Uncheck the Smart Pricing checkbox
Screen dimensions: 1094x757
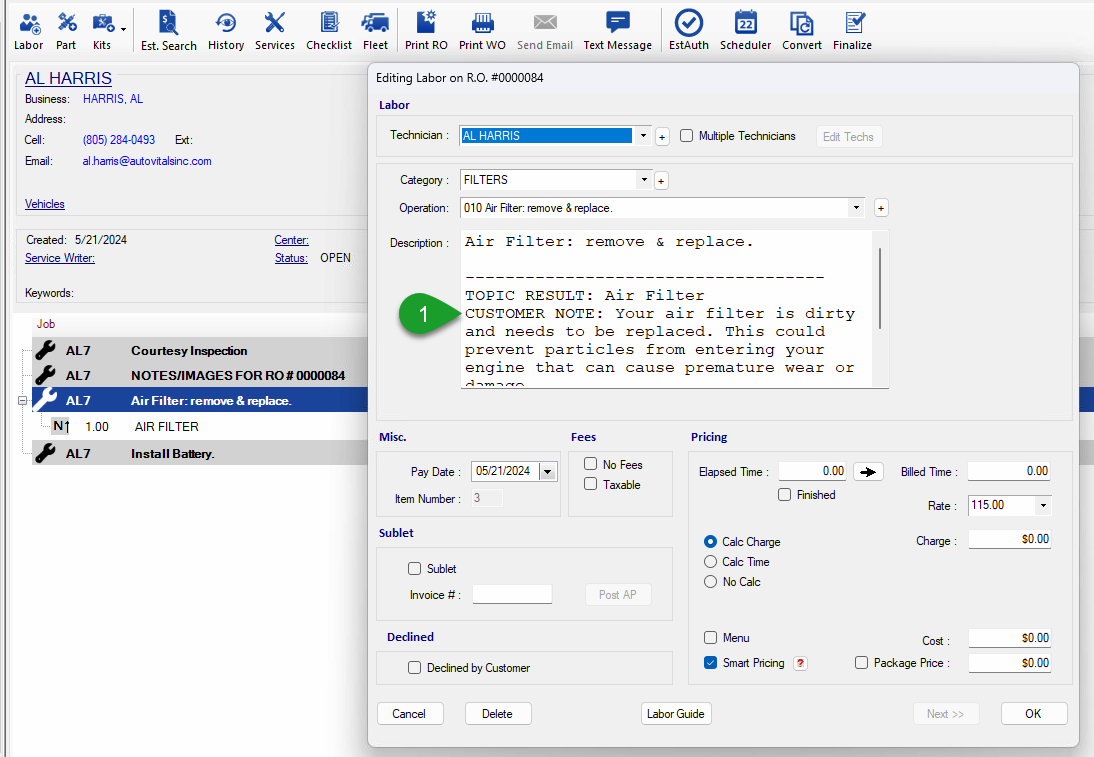point(710,663)
